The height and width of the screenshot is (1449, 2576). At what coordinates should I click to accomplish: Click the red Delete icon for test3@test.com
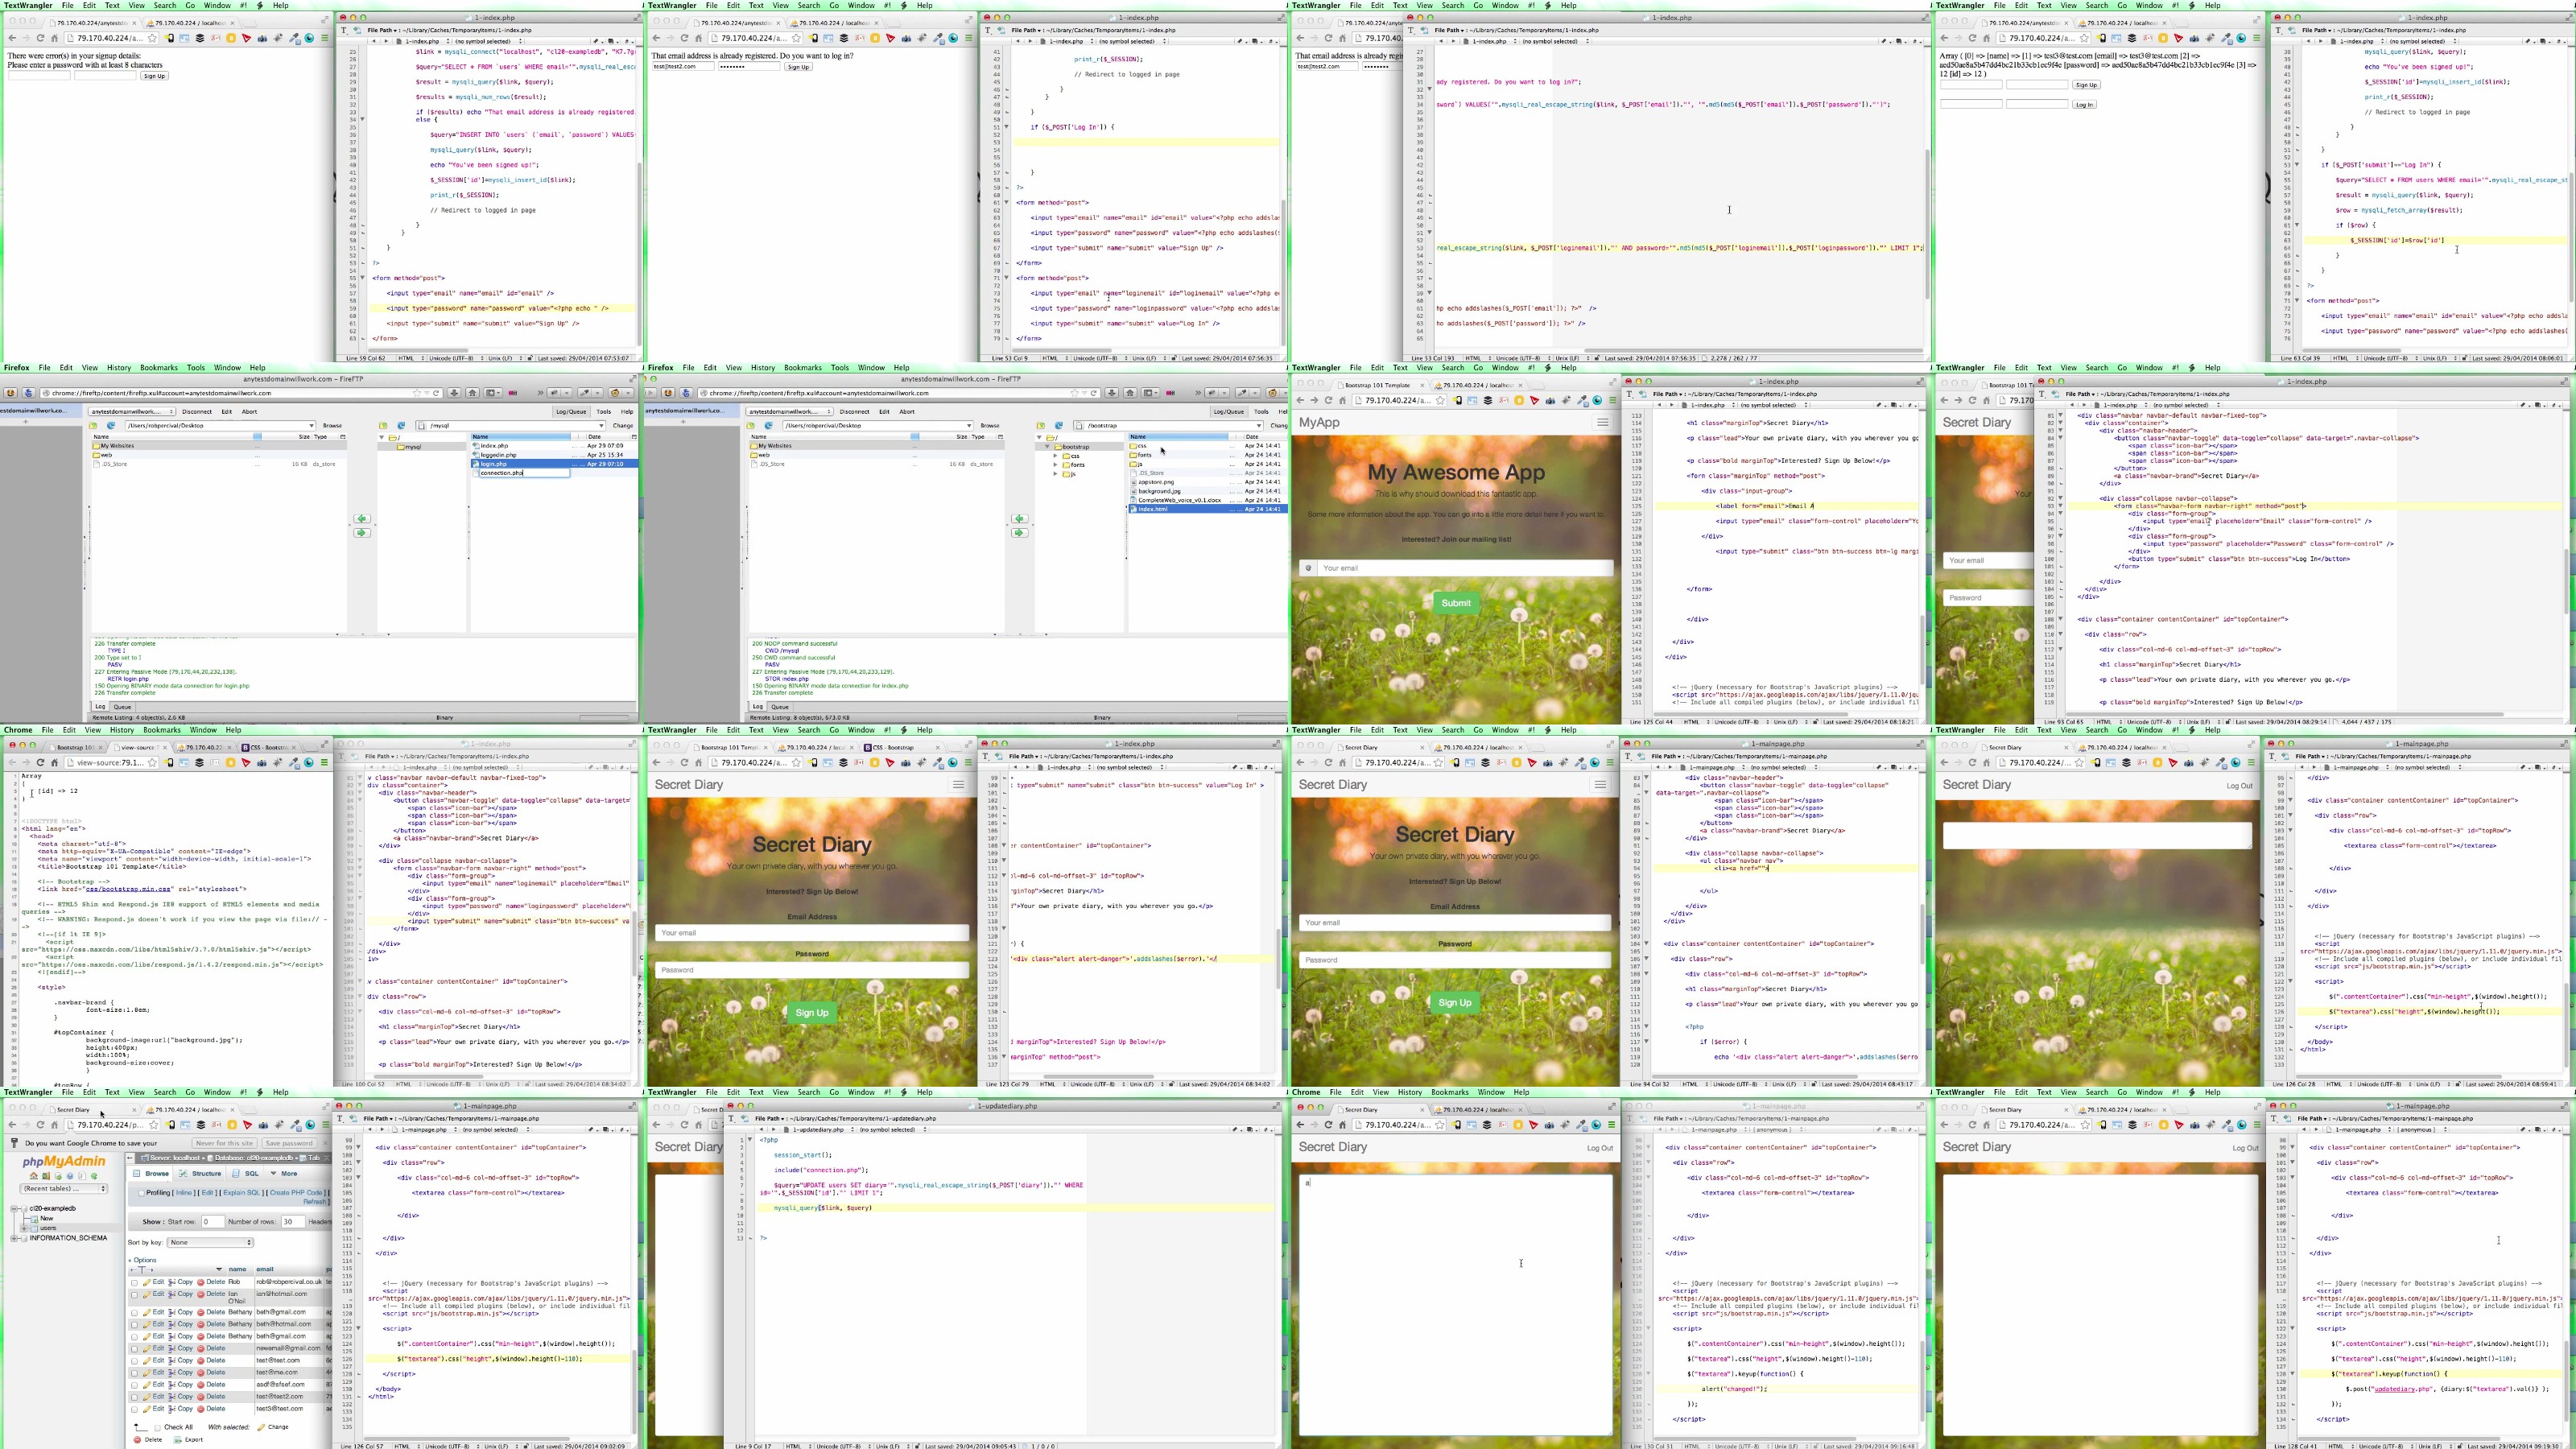tap(201, 1410)
